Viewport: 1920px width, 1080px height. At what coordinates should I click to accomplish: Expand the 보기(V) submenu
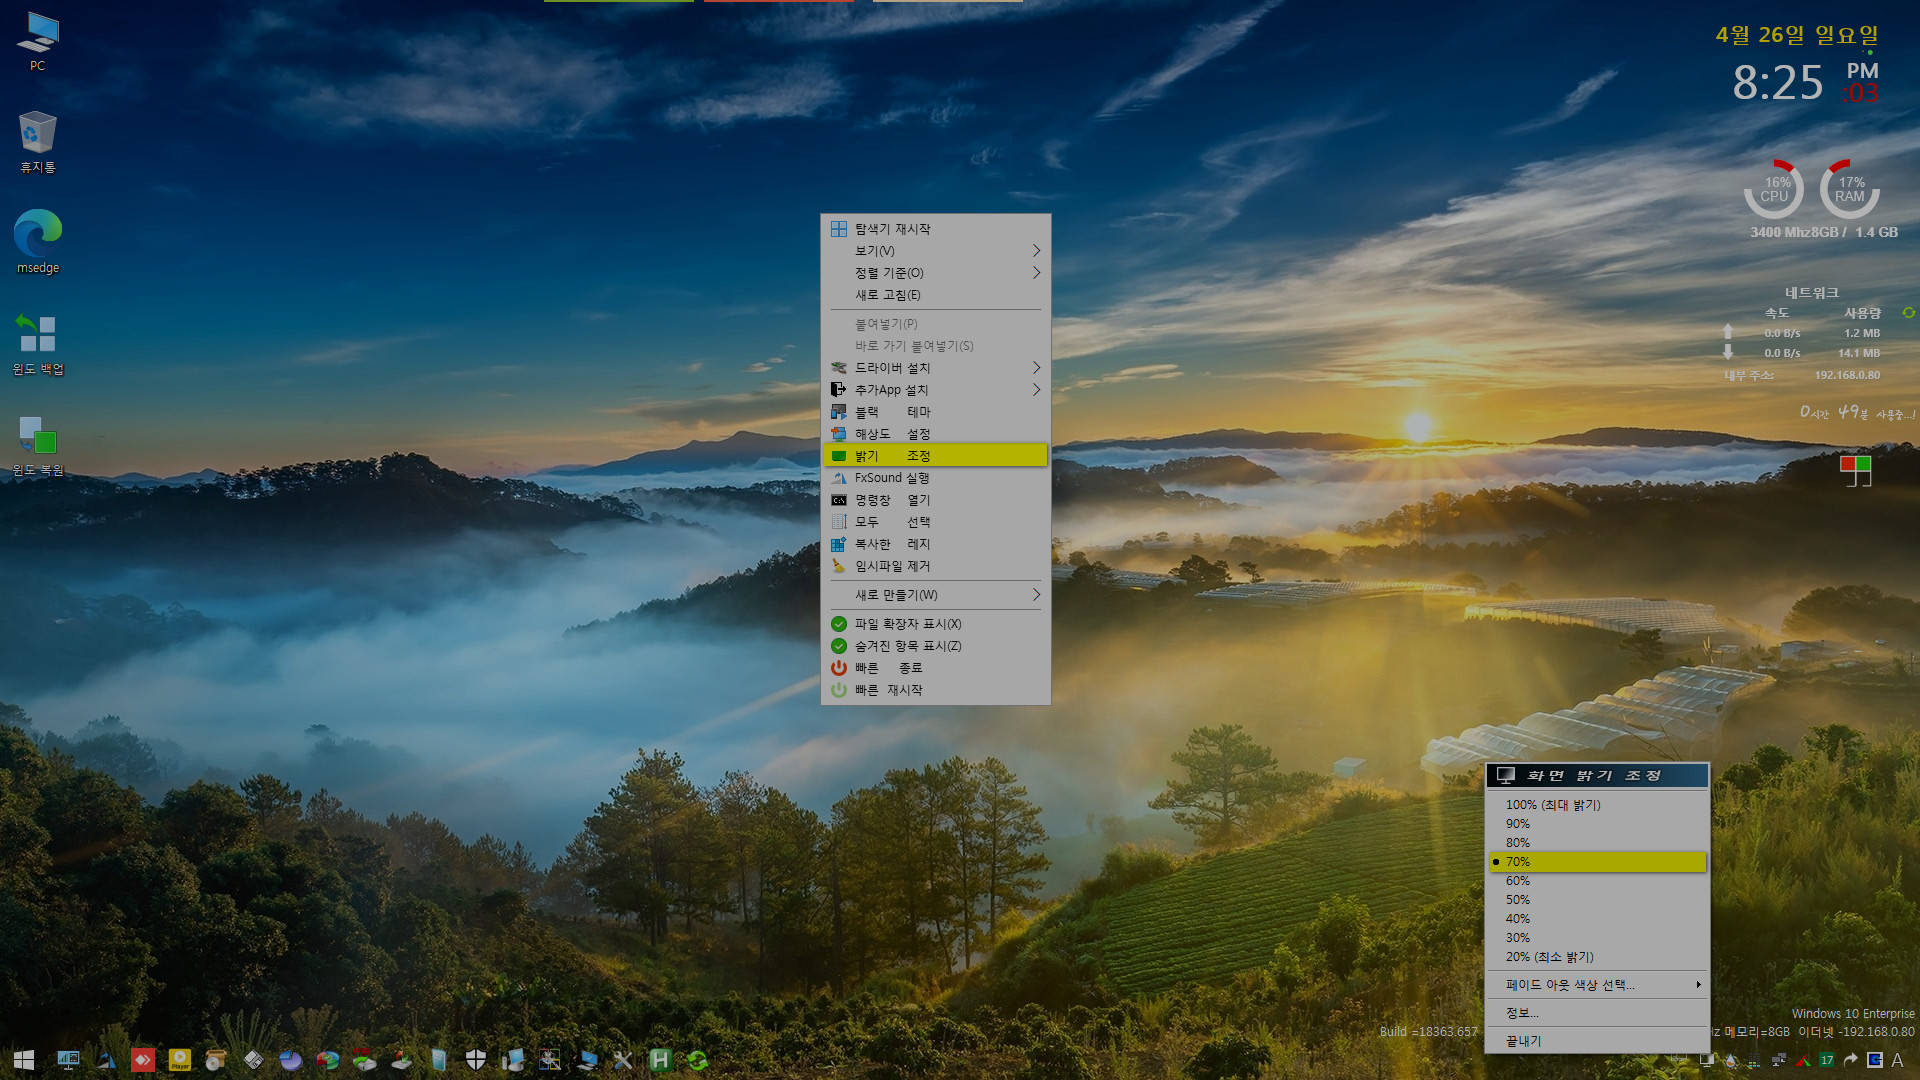pyautogui.click(x=935, y=251)
